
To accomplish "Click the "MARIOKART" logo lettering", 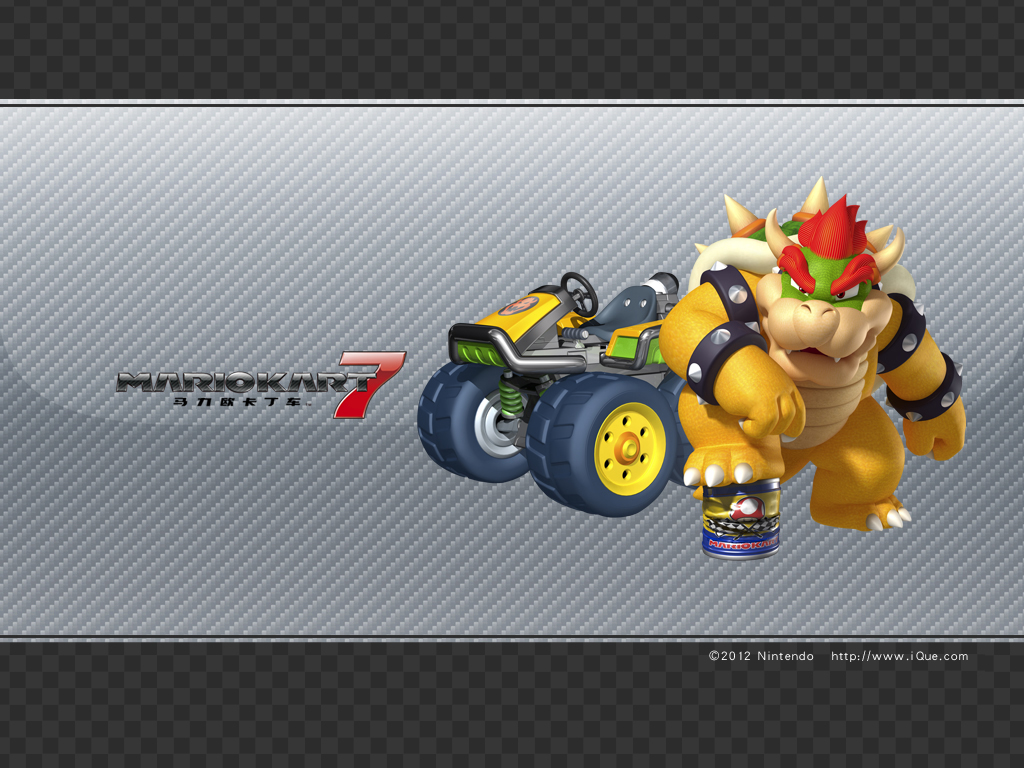I will click(243, 382).
